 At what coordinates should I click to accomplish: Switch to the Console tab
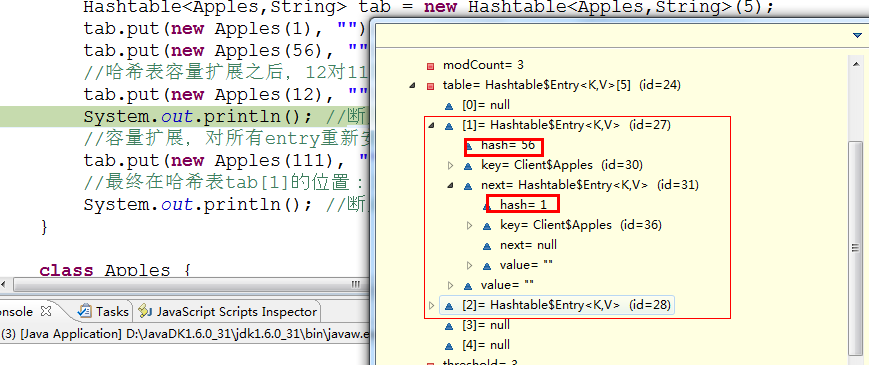[x=17, y=311]
